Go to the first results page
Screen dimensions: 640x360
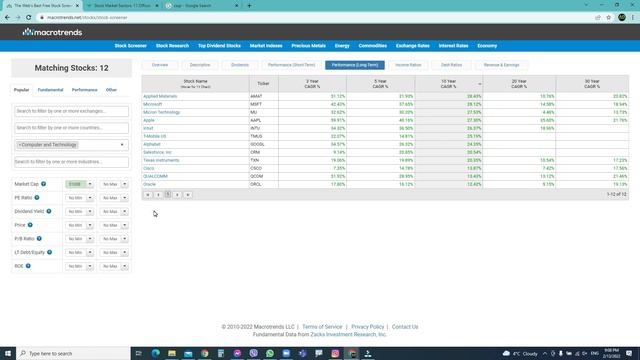tap(148, 195)
